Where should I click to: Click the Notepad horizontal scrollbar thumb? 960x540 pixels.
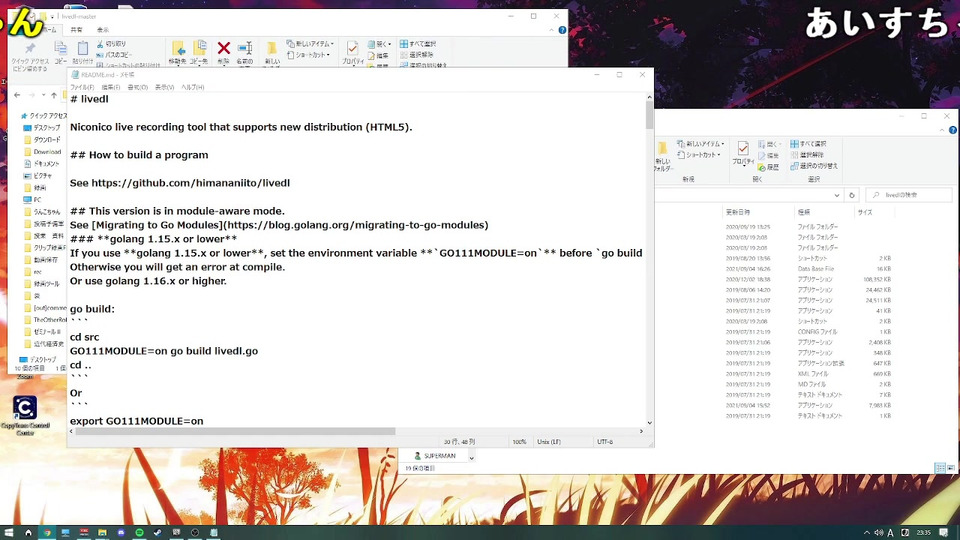(x=235, y=432)
